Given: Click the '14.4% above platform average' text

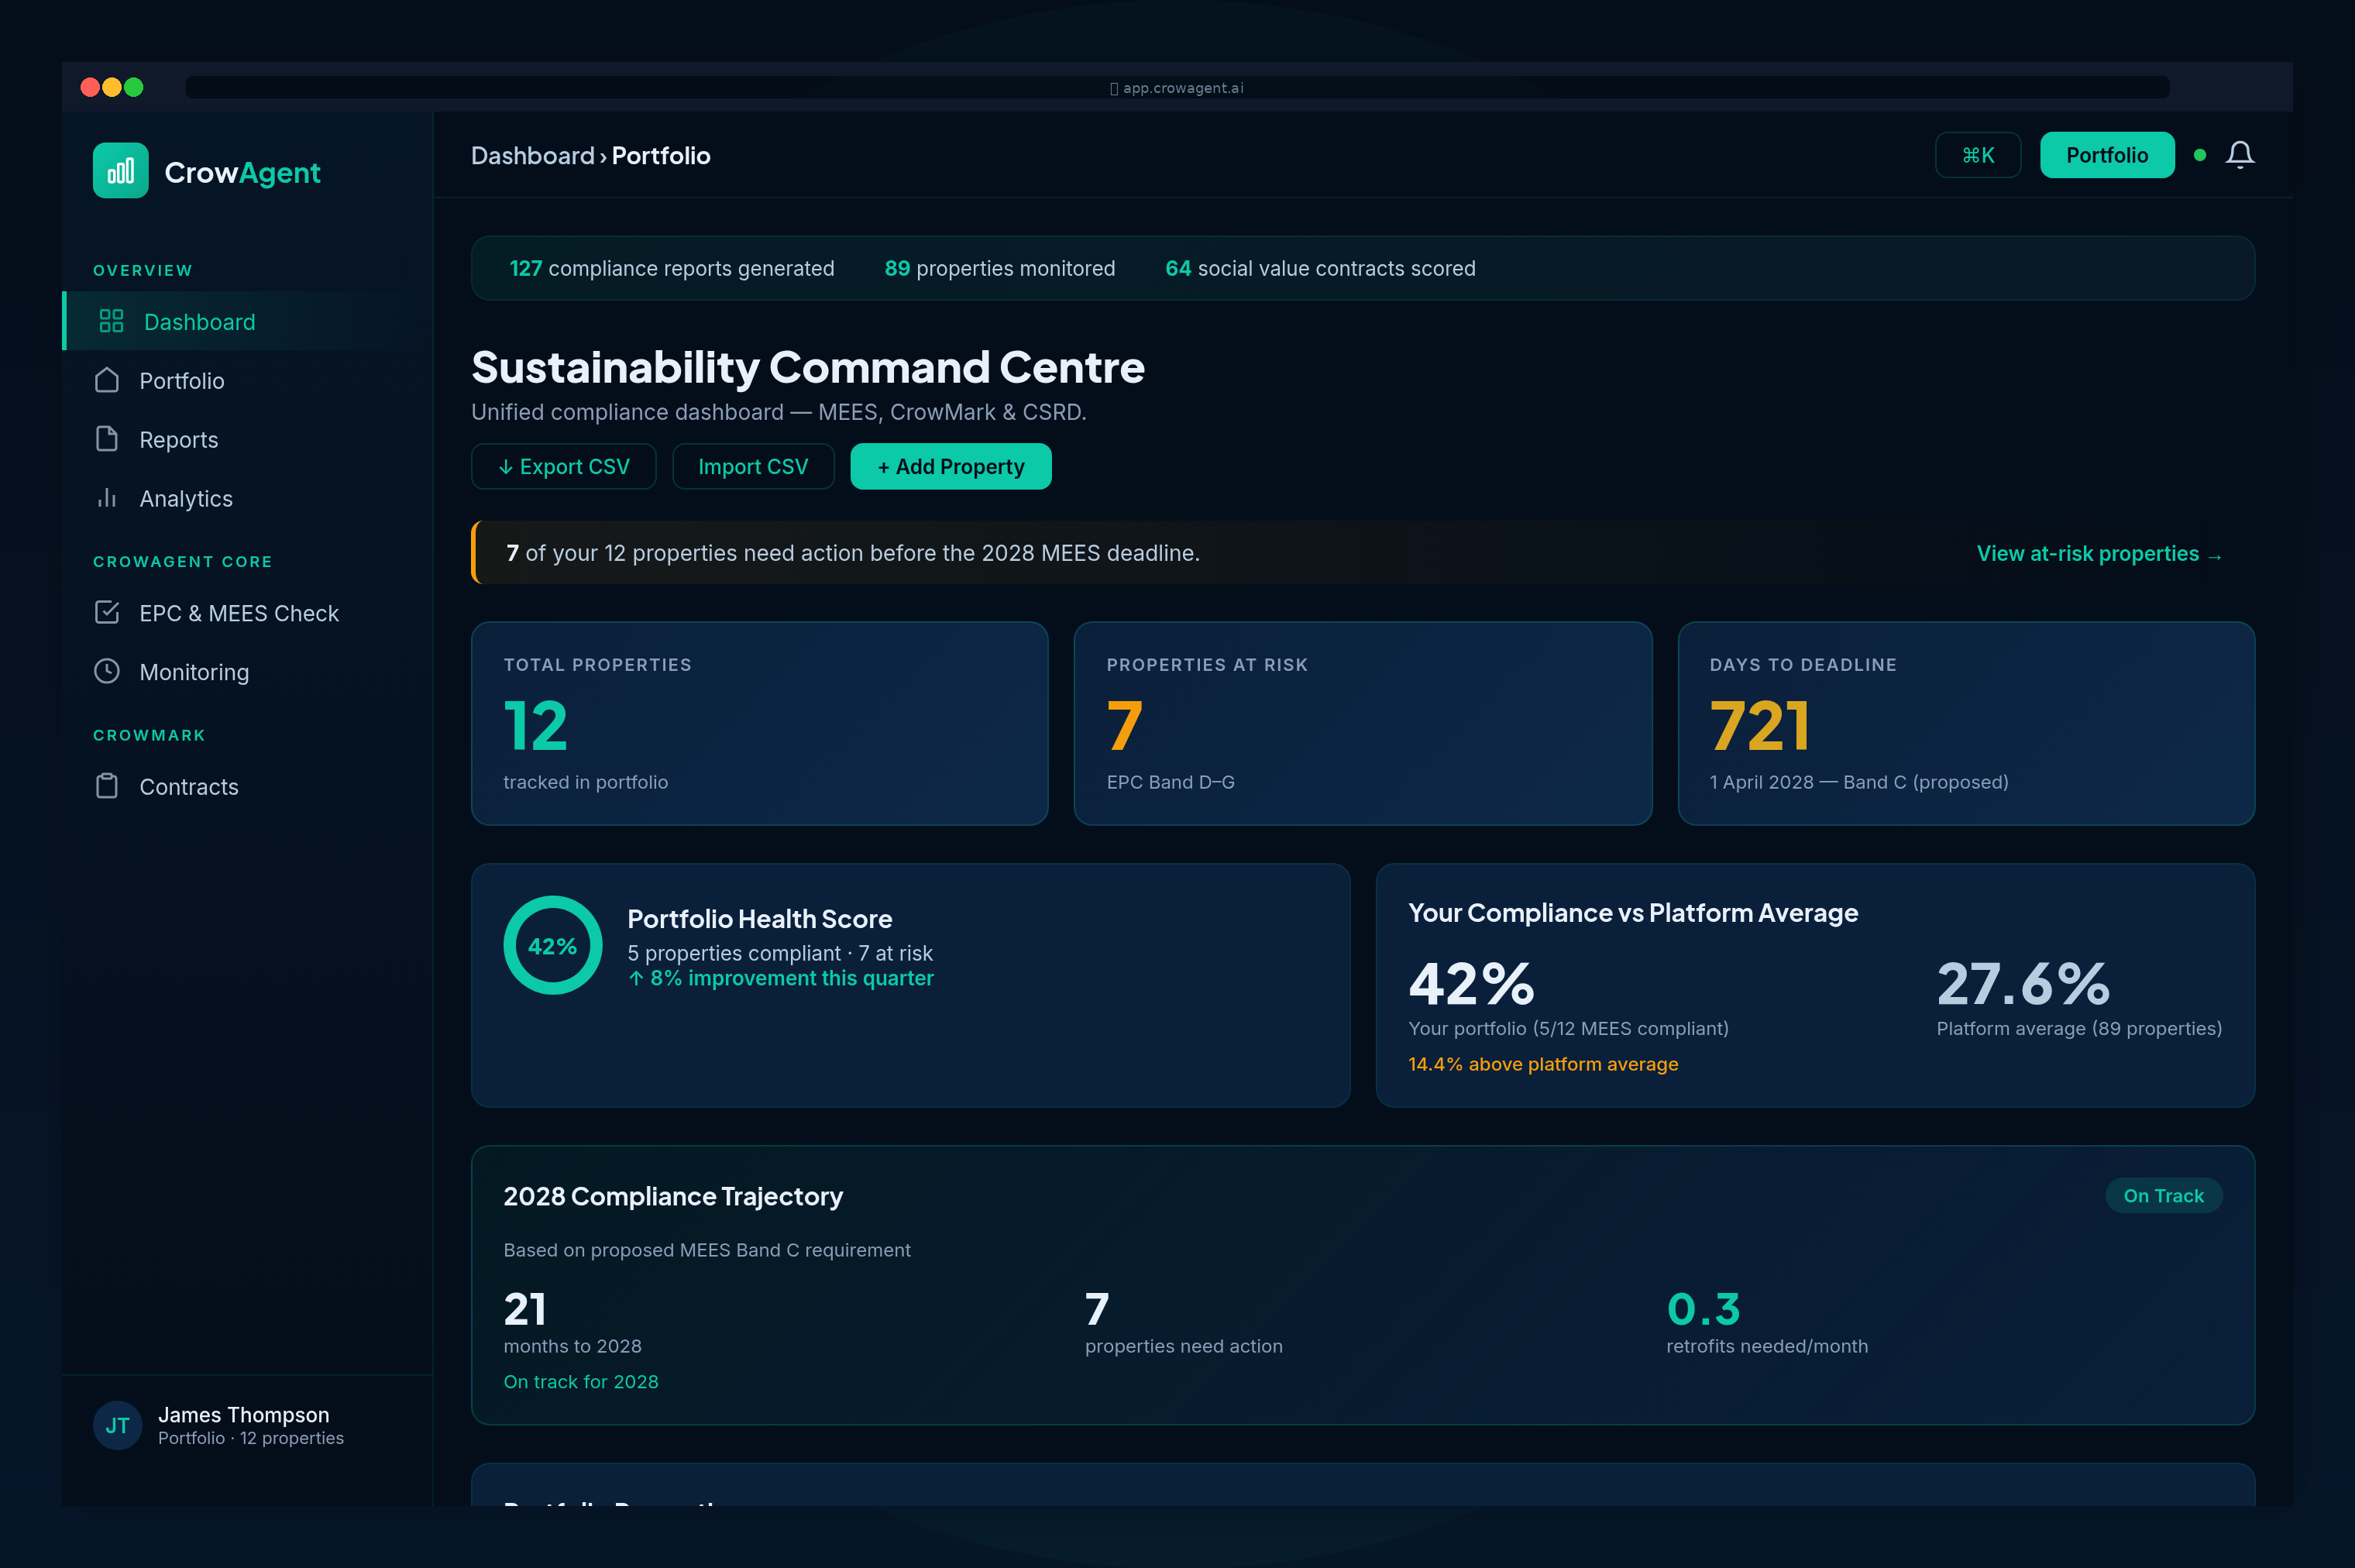Looking at the screenshot, I should pyautogui.click(x=1543, y=1064).
